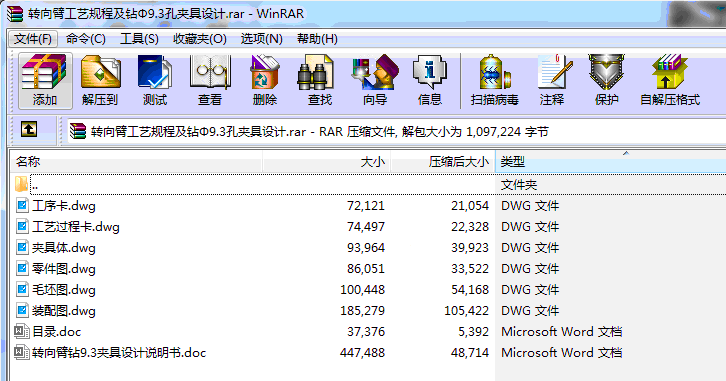
Task: Click the packed size value 21,054
Action: [x=470, y=206]
